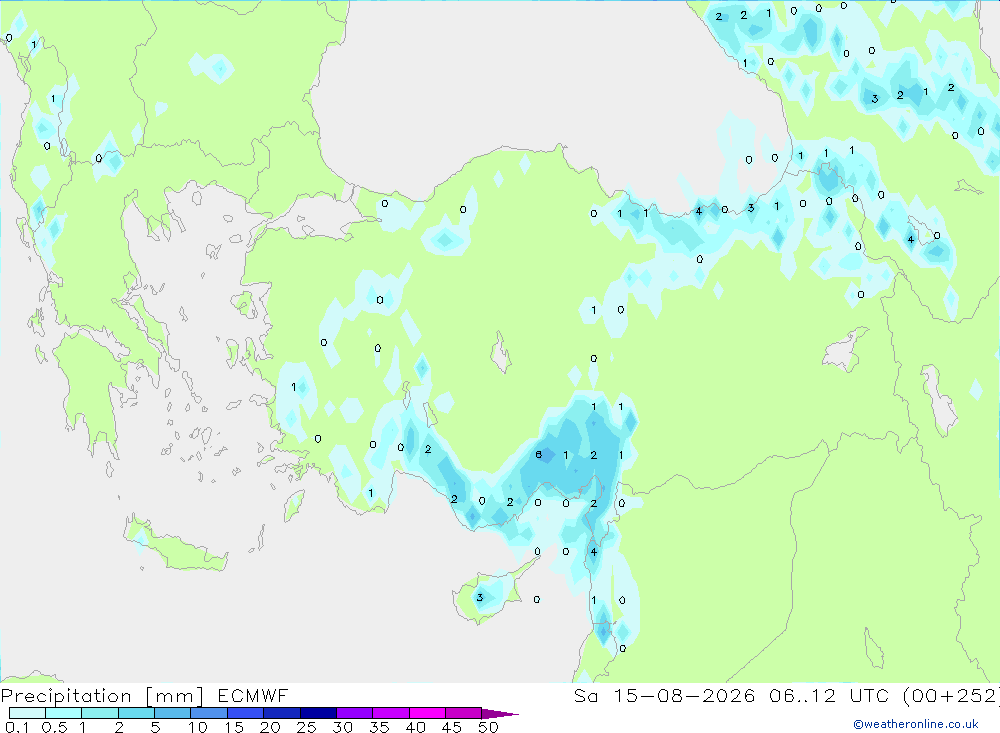
Task: Pick the legend swatch between 20 and 25
Action: [x=282, y=713]
